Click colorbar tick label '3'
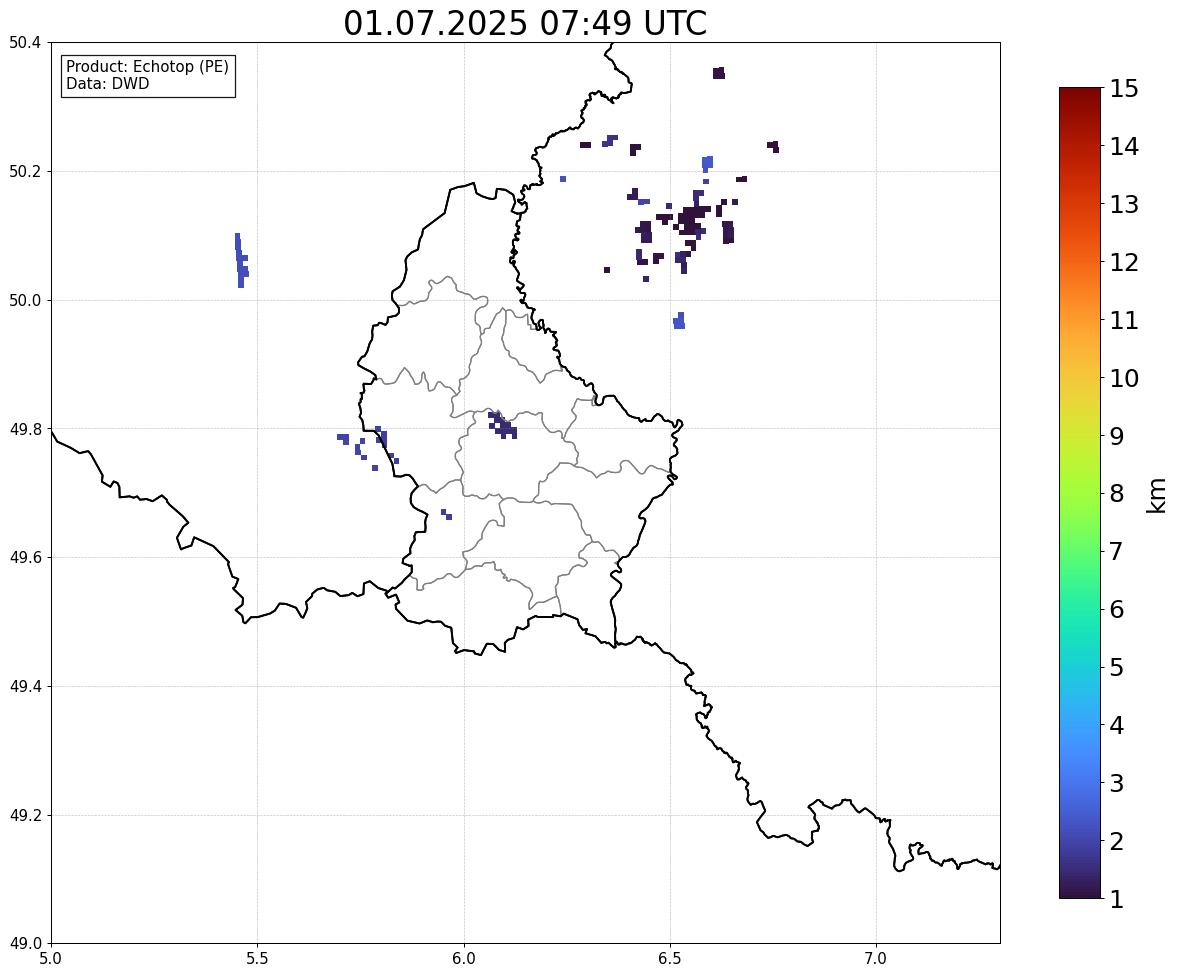 tap(1117, 783)
